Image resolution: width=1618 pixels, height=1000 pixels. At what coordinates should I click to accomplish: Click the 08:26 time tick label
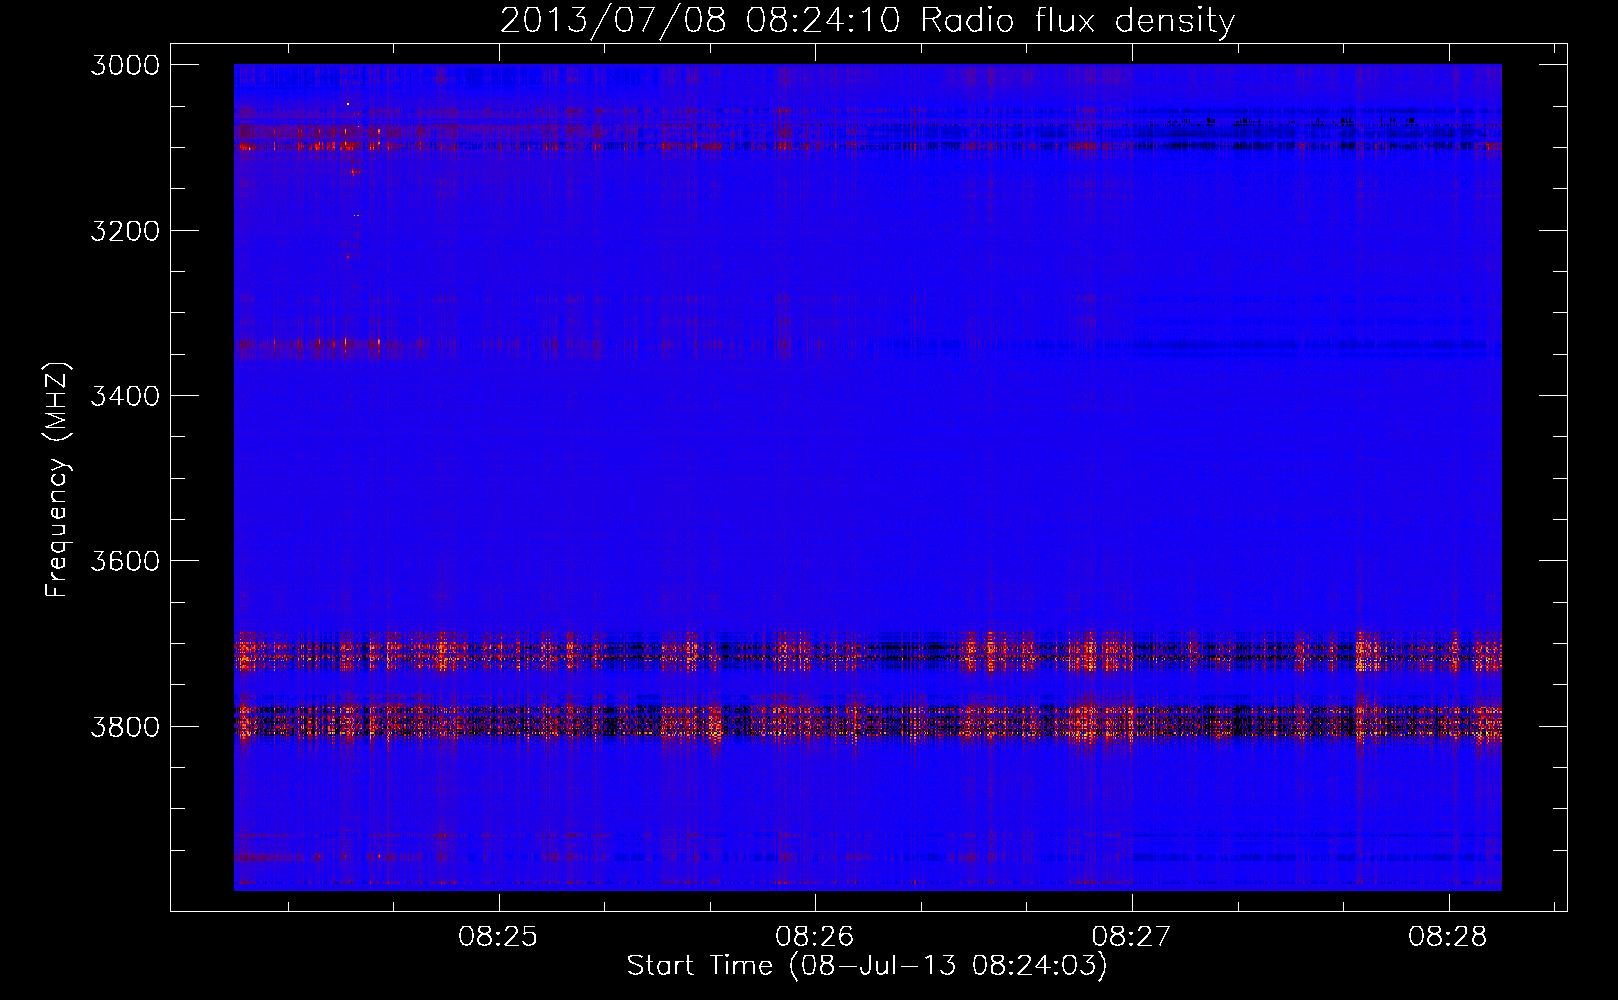[x=815, y=937]
